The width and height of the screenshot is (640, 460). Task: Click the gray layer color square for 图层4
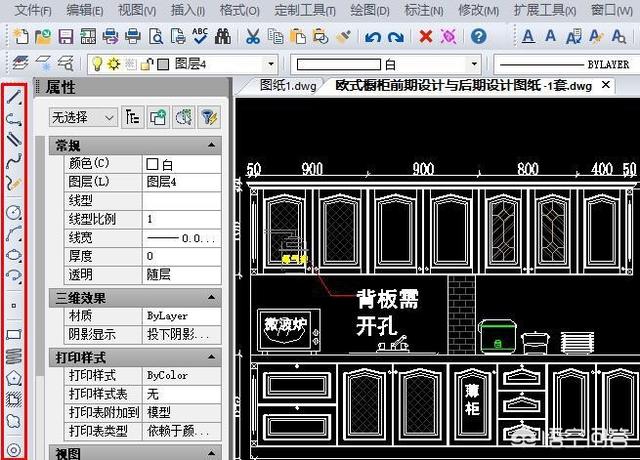[x=163, y=64]
